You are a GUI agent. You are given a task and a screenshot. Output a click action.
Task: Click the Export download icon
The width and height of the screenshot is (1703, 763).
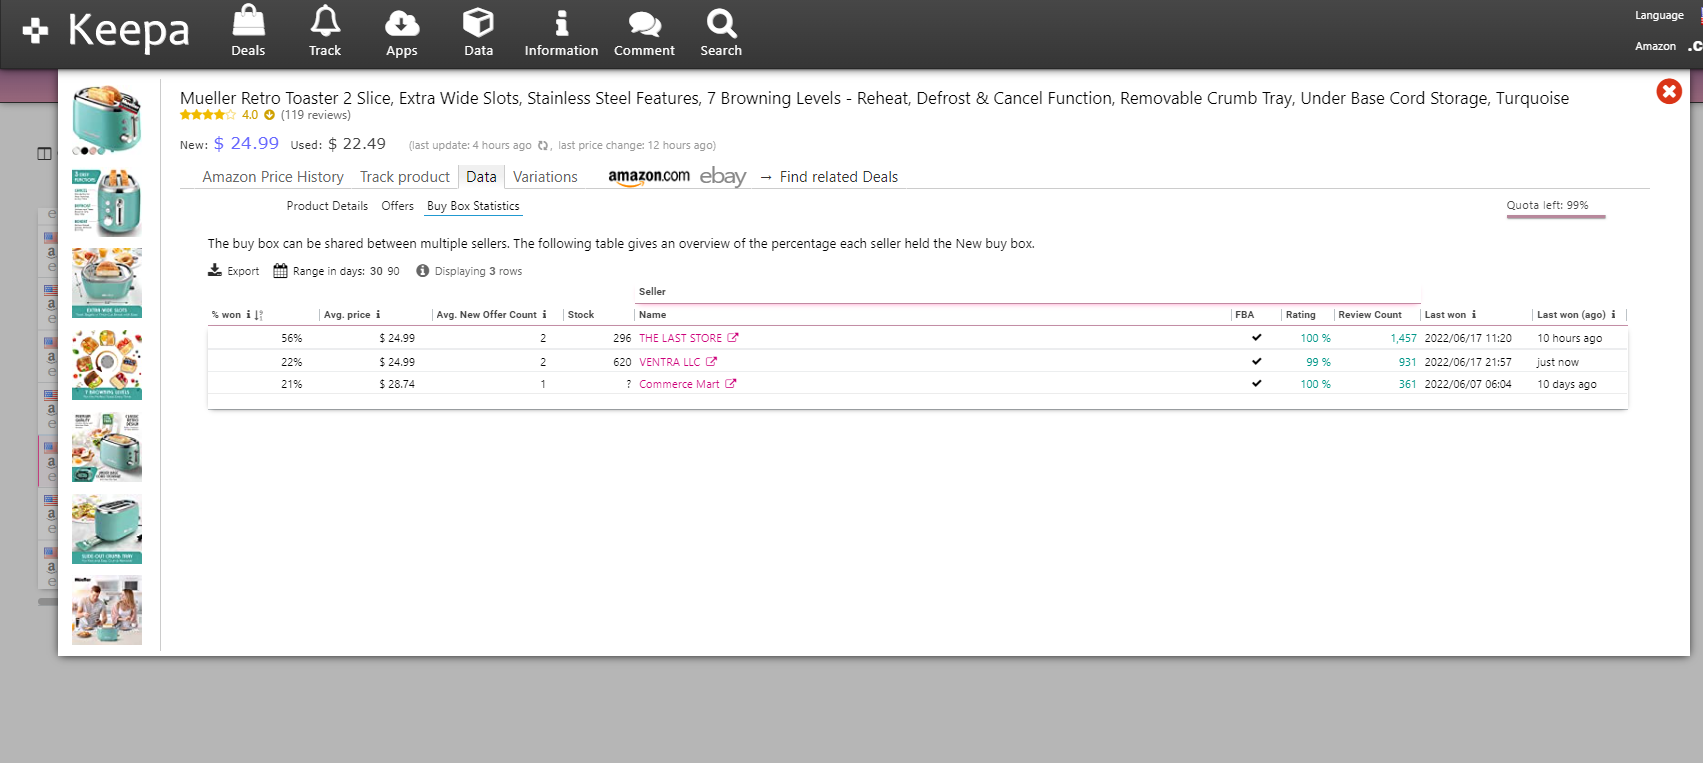(214, 270)
